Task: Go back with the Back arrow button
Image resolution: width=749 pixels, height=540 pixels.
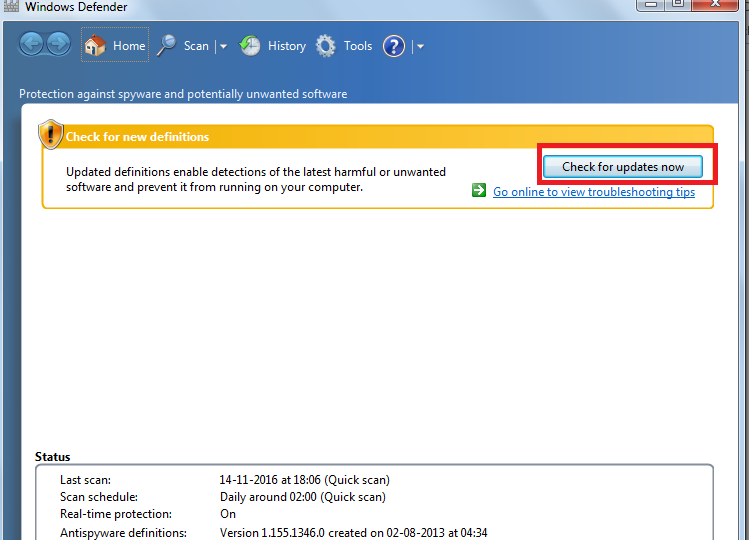Action: click(x=32, y=45)
